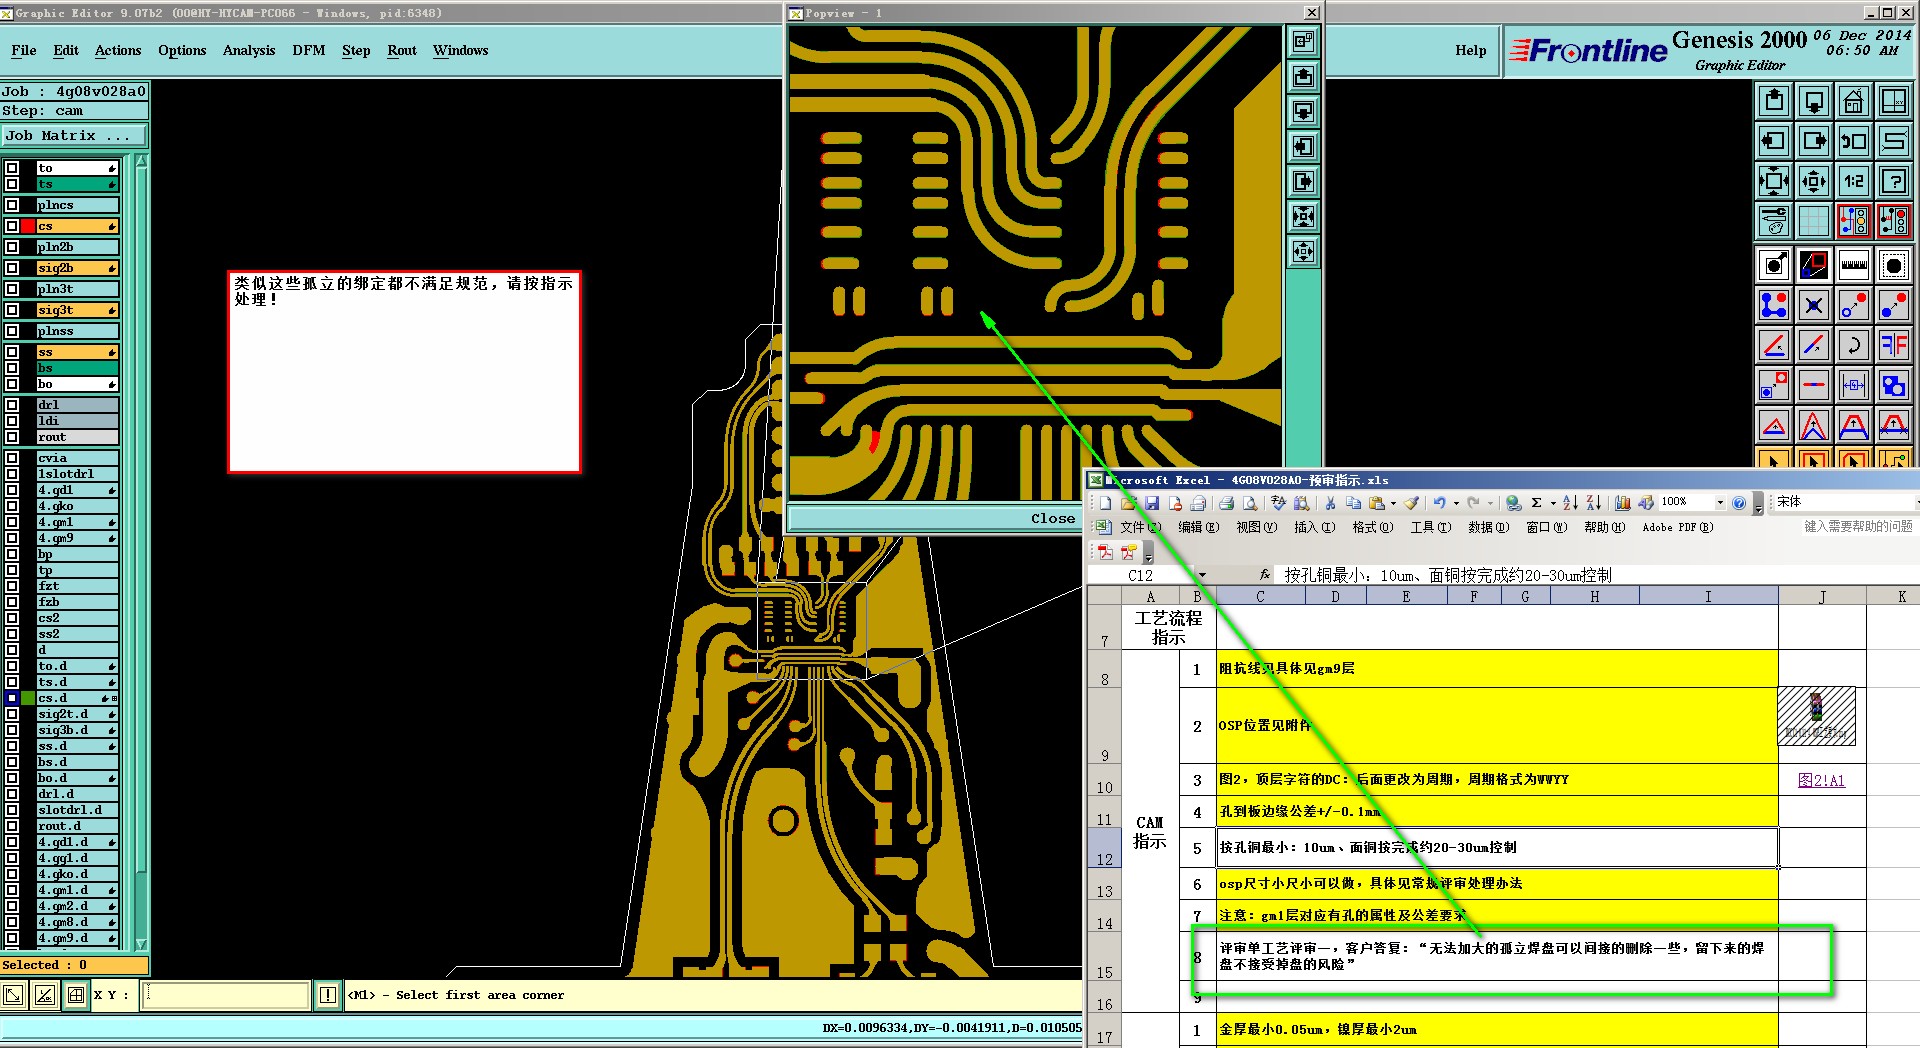The width and height of the screenshot is (1920, 1048).
Task: Toggle the checkbox for layer 'cs'
Action: tap(12, 226)
